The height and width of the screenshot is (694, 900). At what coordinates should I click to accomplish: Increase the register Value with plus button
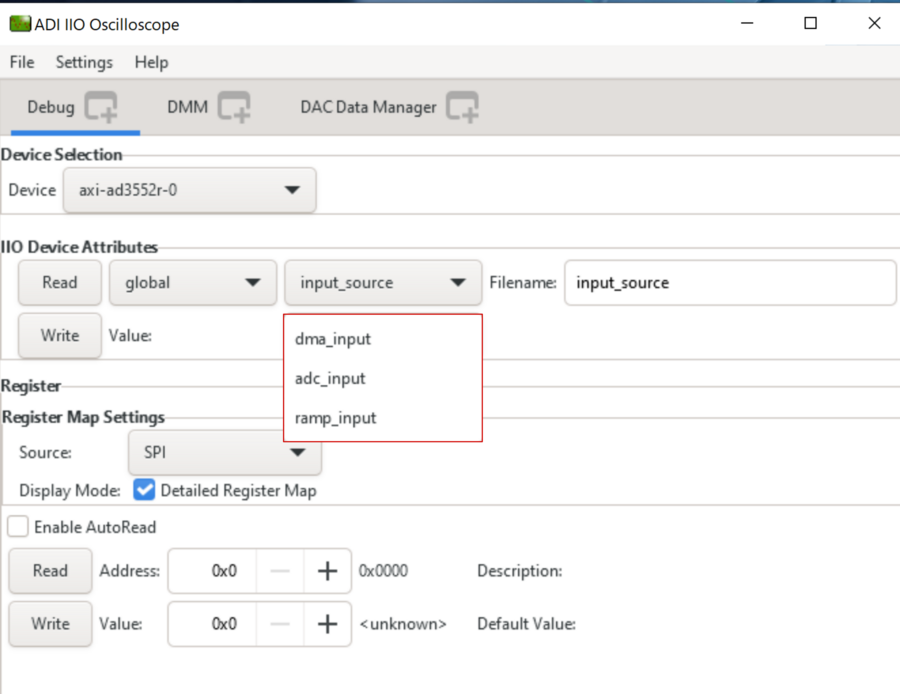tap(327, 624)
